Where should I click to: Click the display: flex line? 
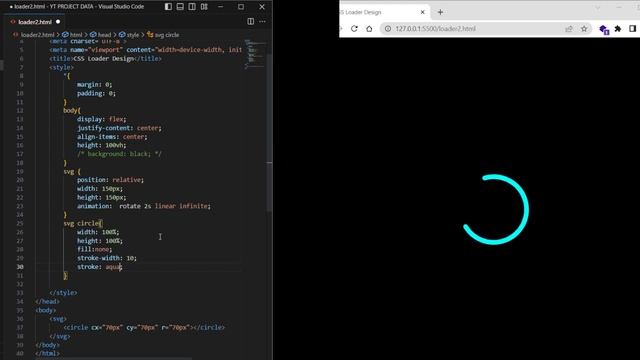point(102,119)
